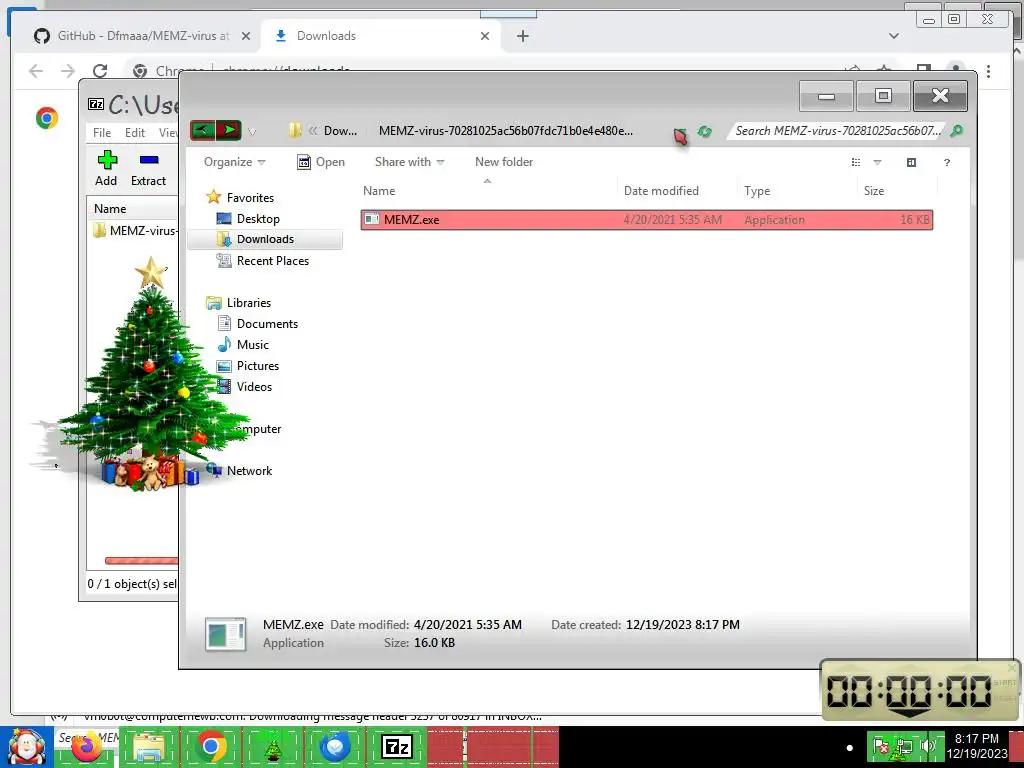
Task: Sort by the Size column header
Action: [x=897, y=191]
